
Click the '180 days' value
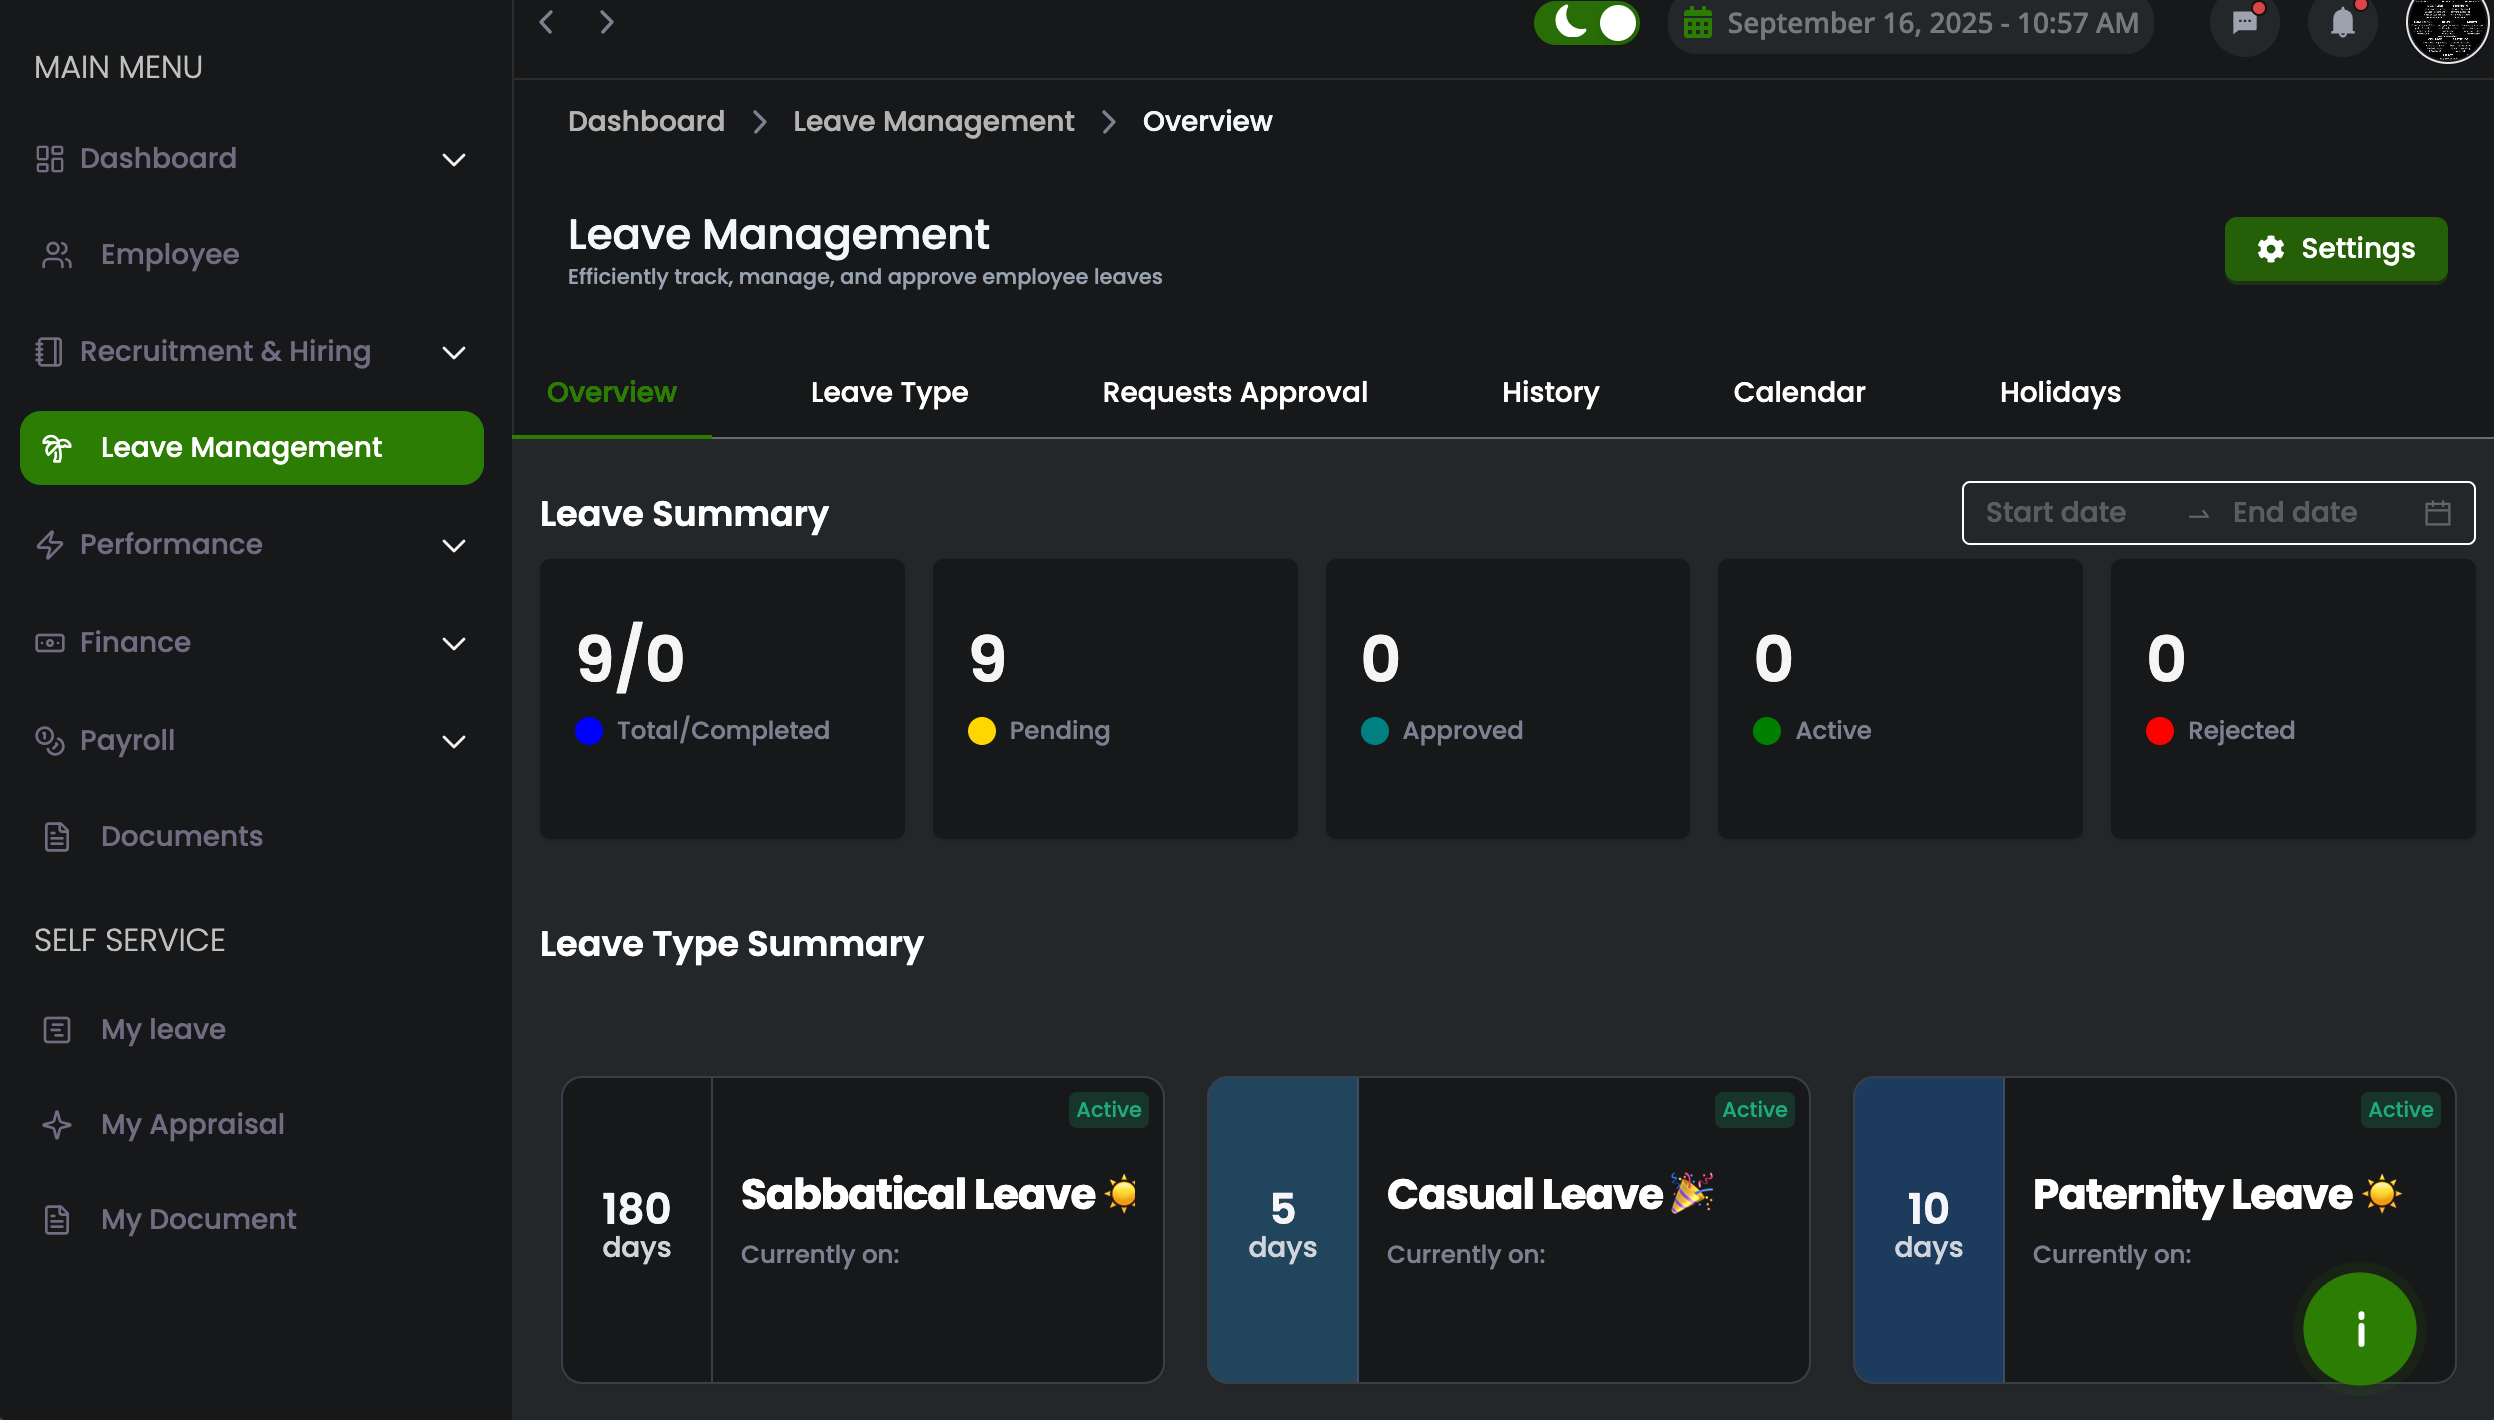tap(637, 1226)
